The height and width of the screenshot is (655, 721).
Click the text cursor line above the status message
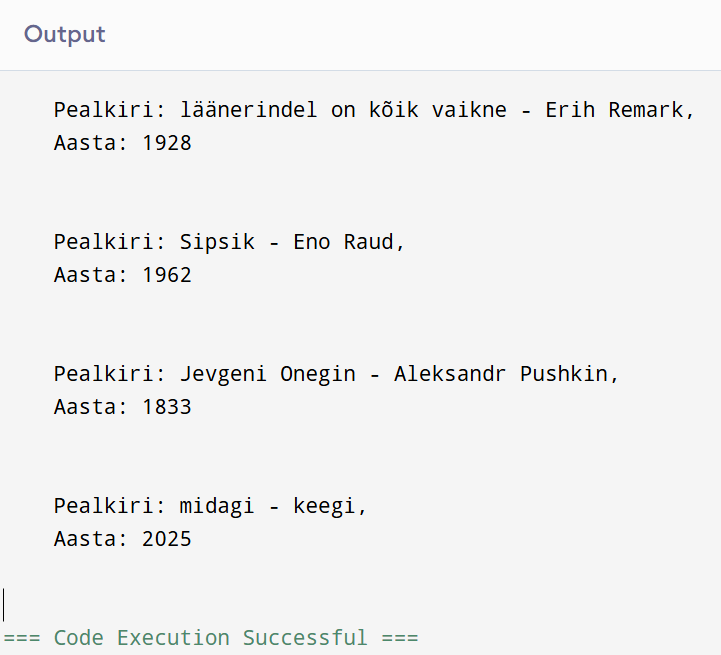pos(4,604)
